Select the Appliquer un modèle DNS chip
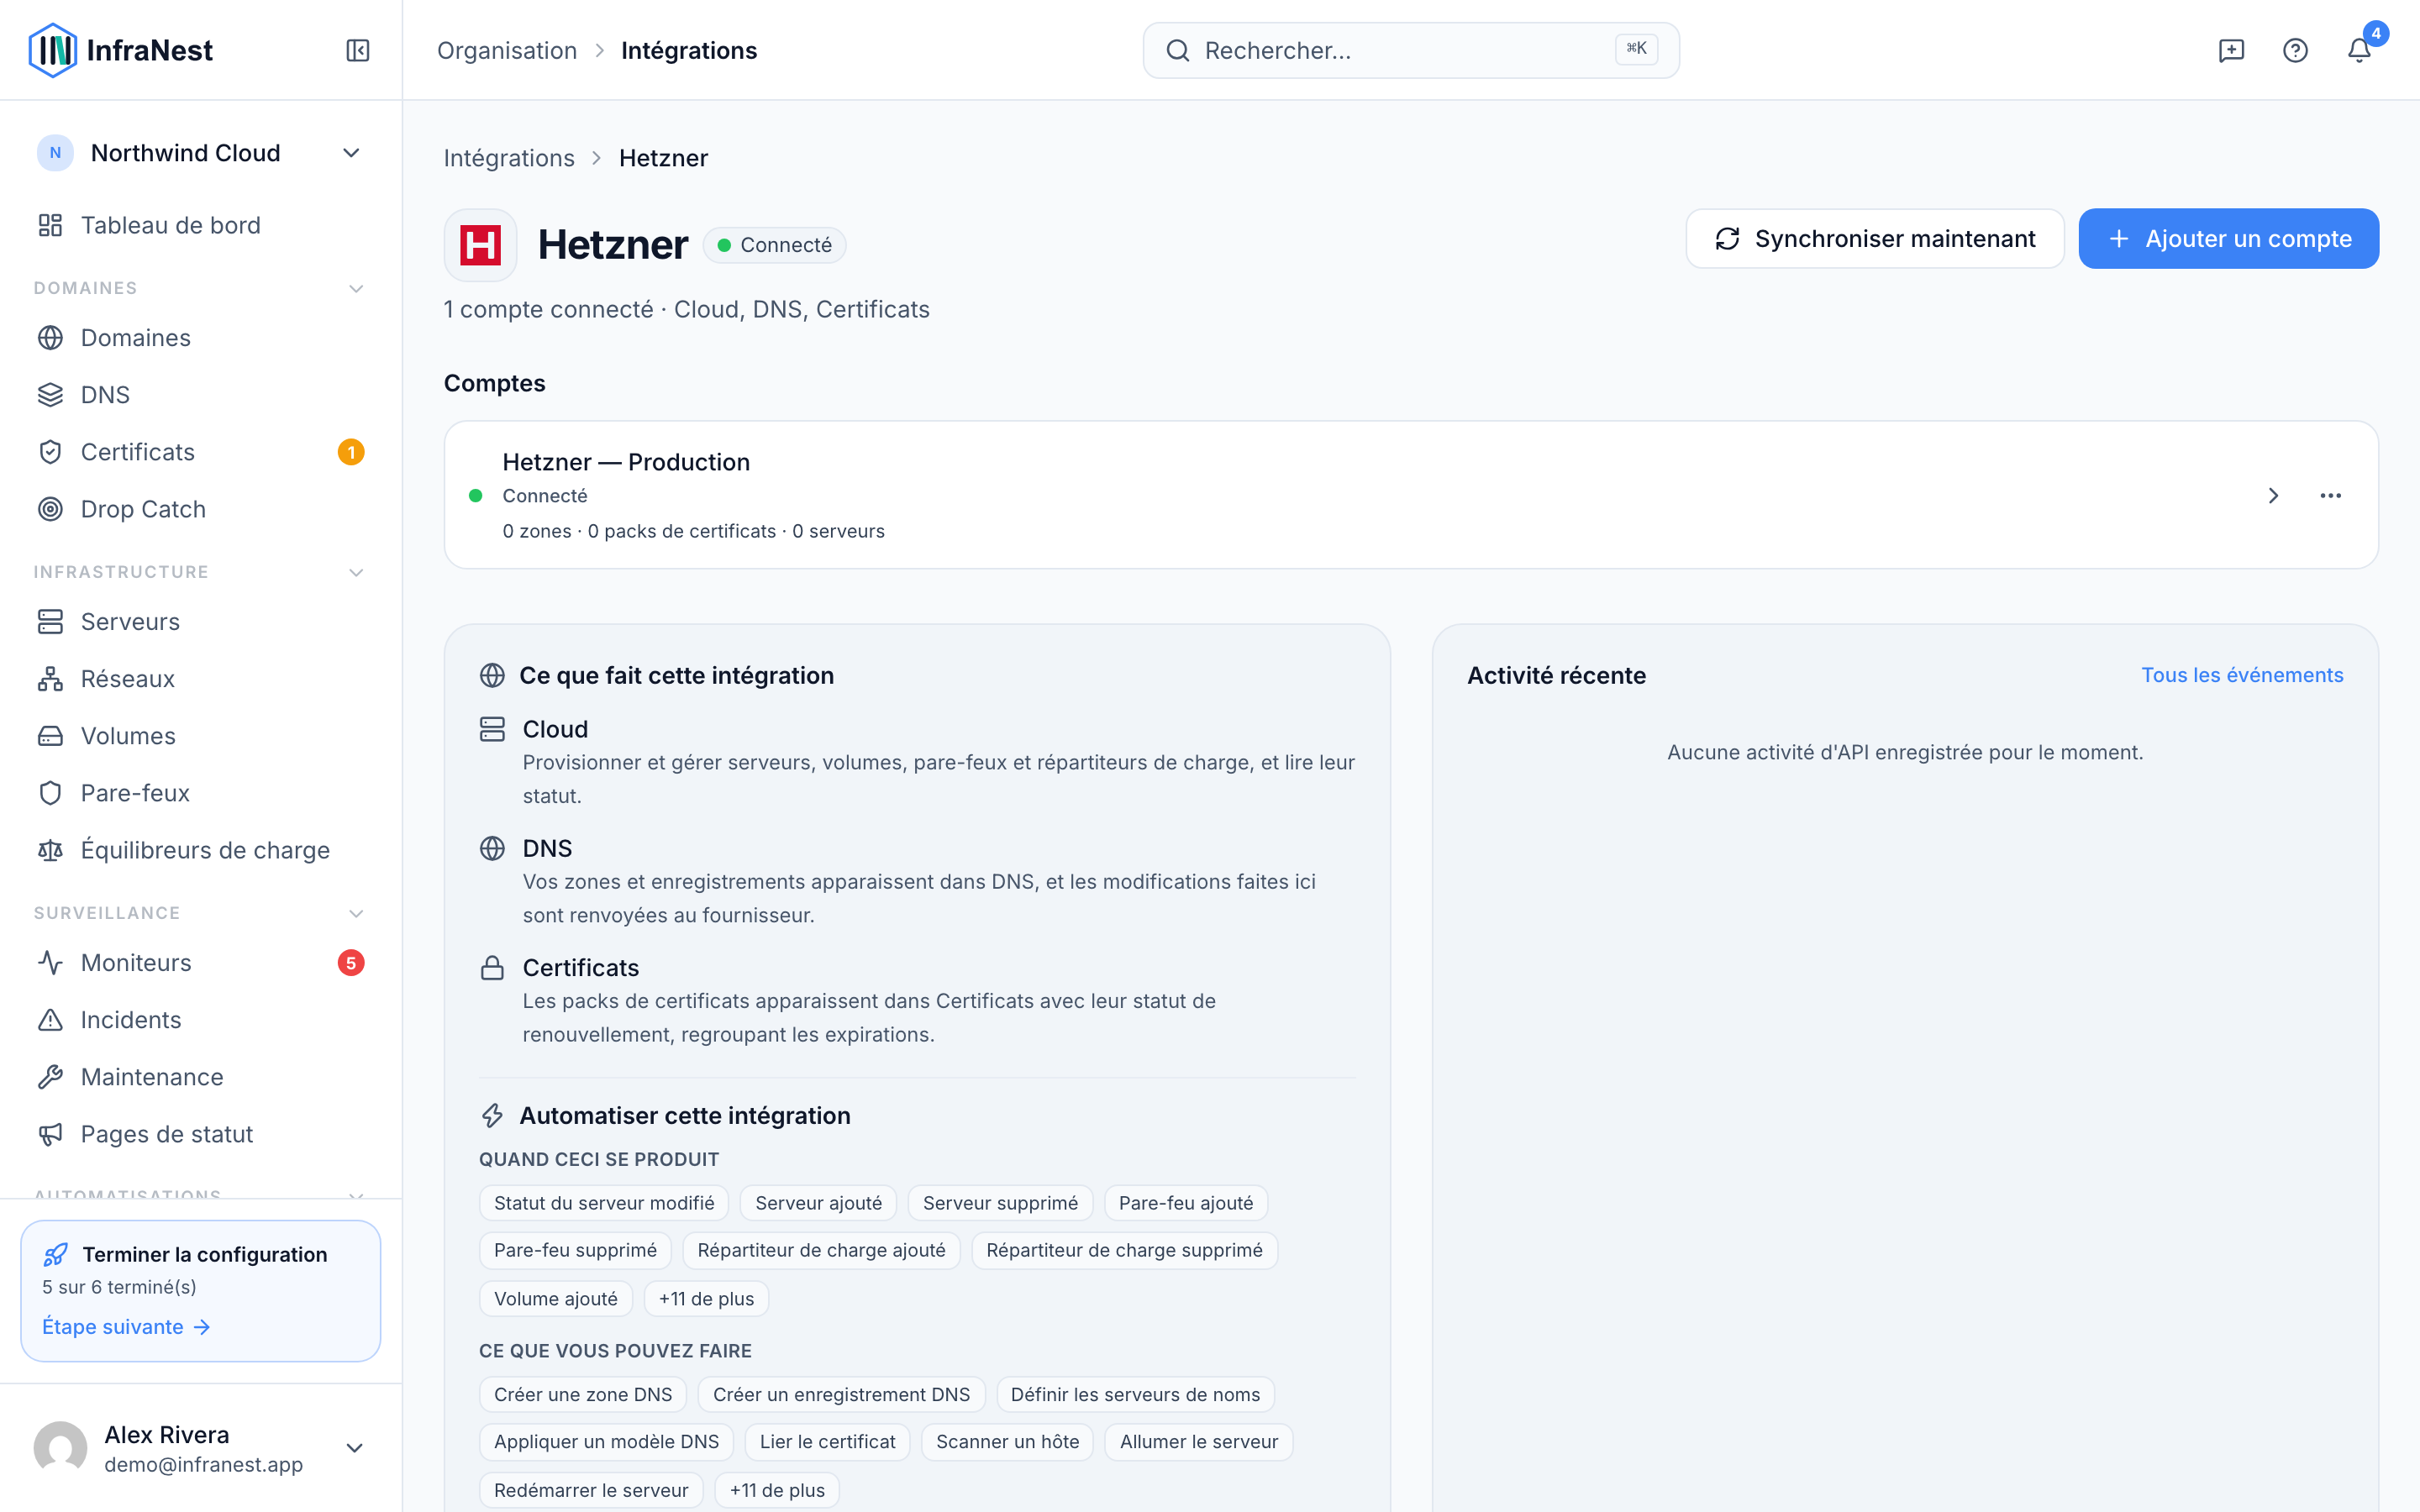Image resolution: width=2420 pixels, height=1512 pixels. [606, 1442]
